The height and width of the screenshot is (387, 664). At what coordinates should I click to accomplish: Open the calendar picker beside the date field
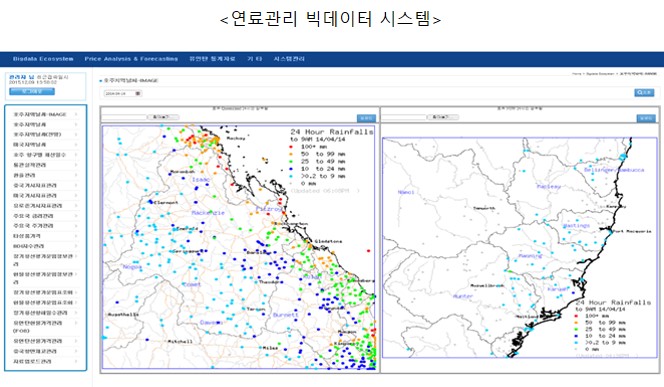(138, 94)
